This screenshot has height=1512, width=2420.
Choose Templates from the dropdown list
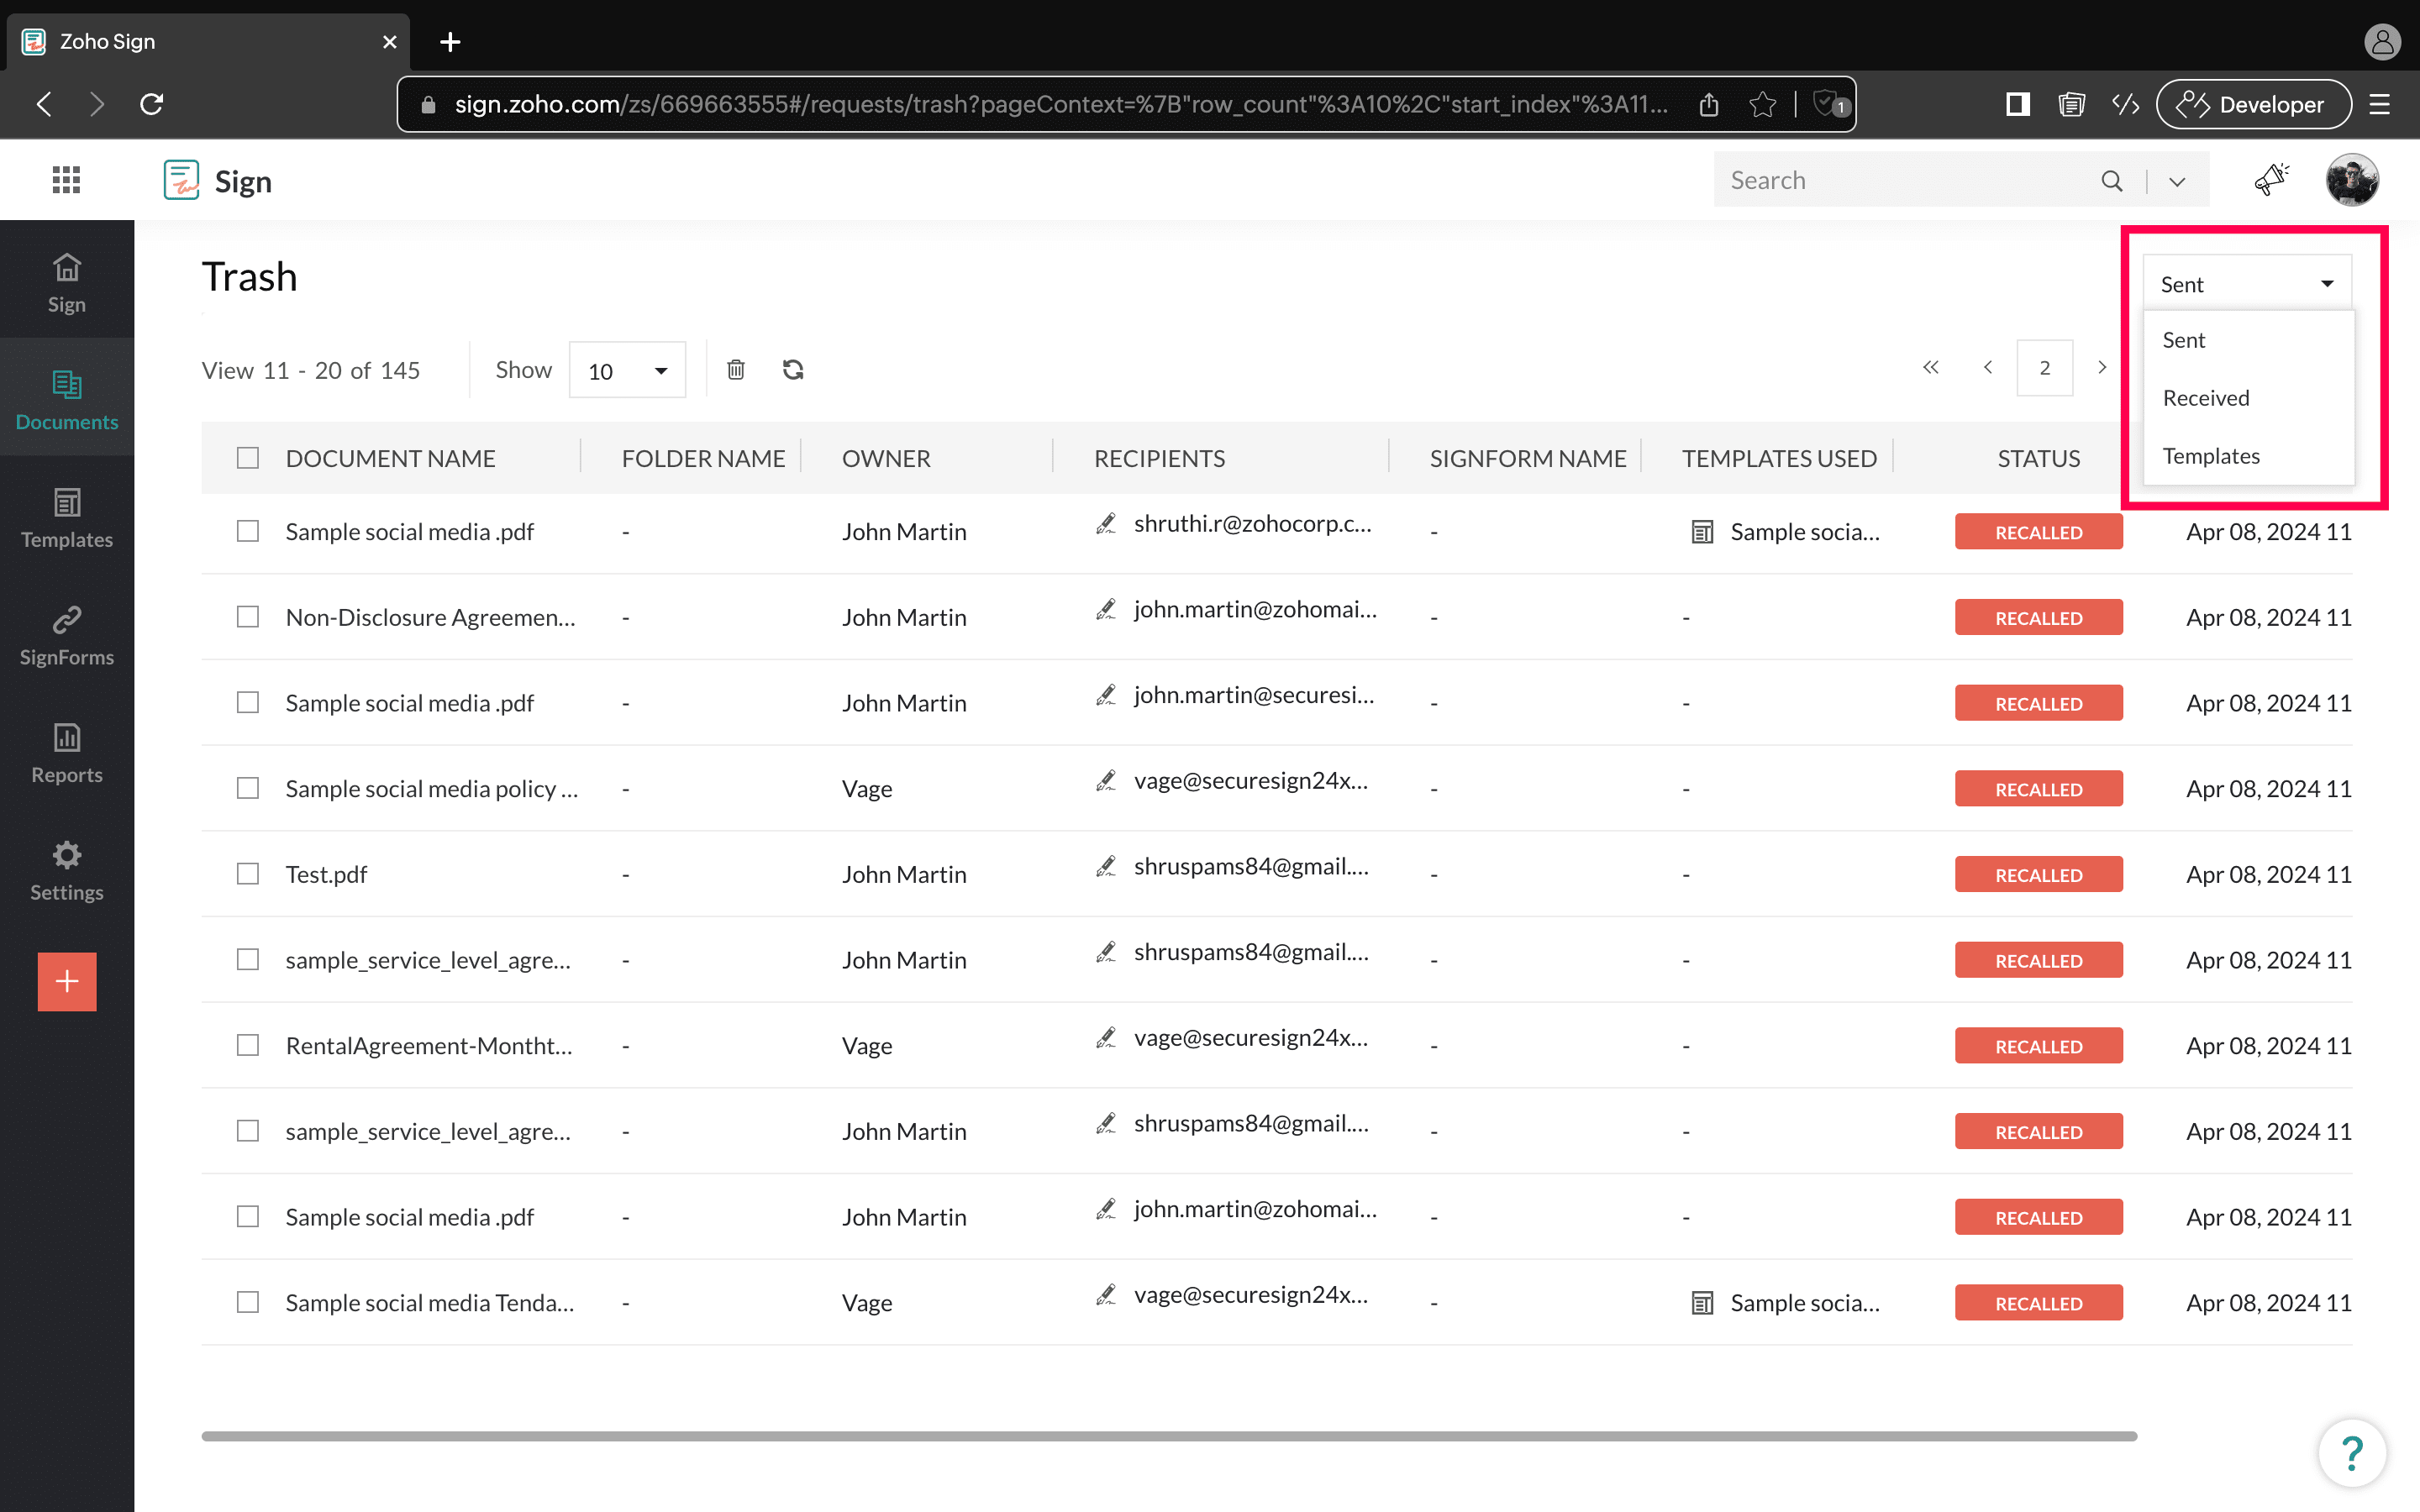pos(2211,456)
